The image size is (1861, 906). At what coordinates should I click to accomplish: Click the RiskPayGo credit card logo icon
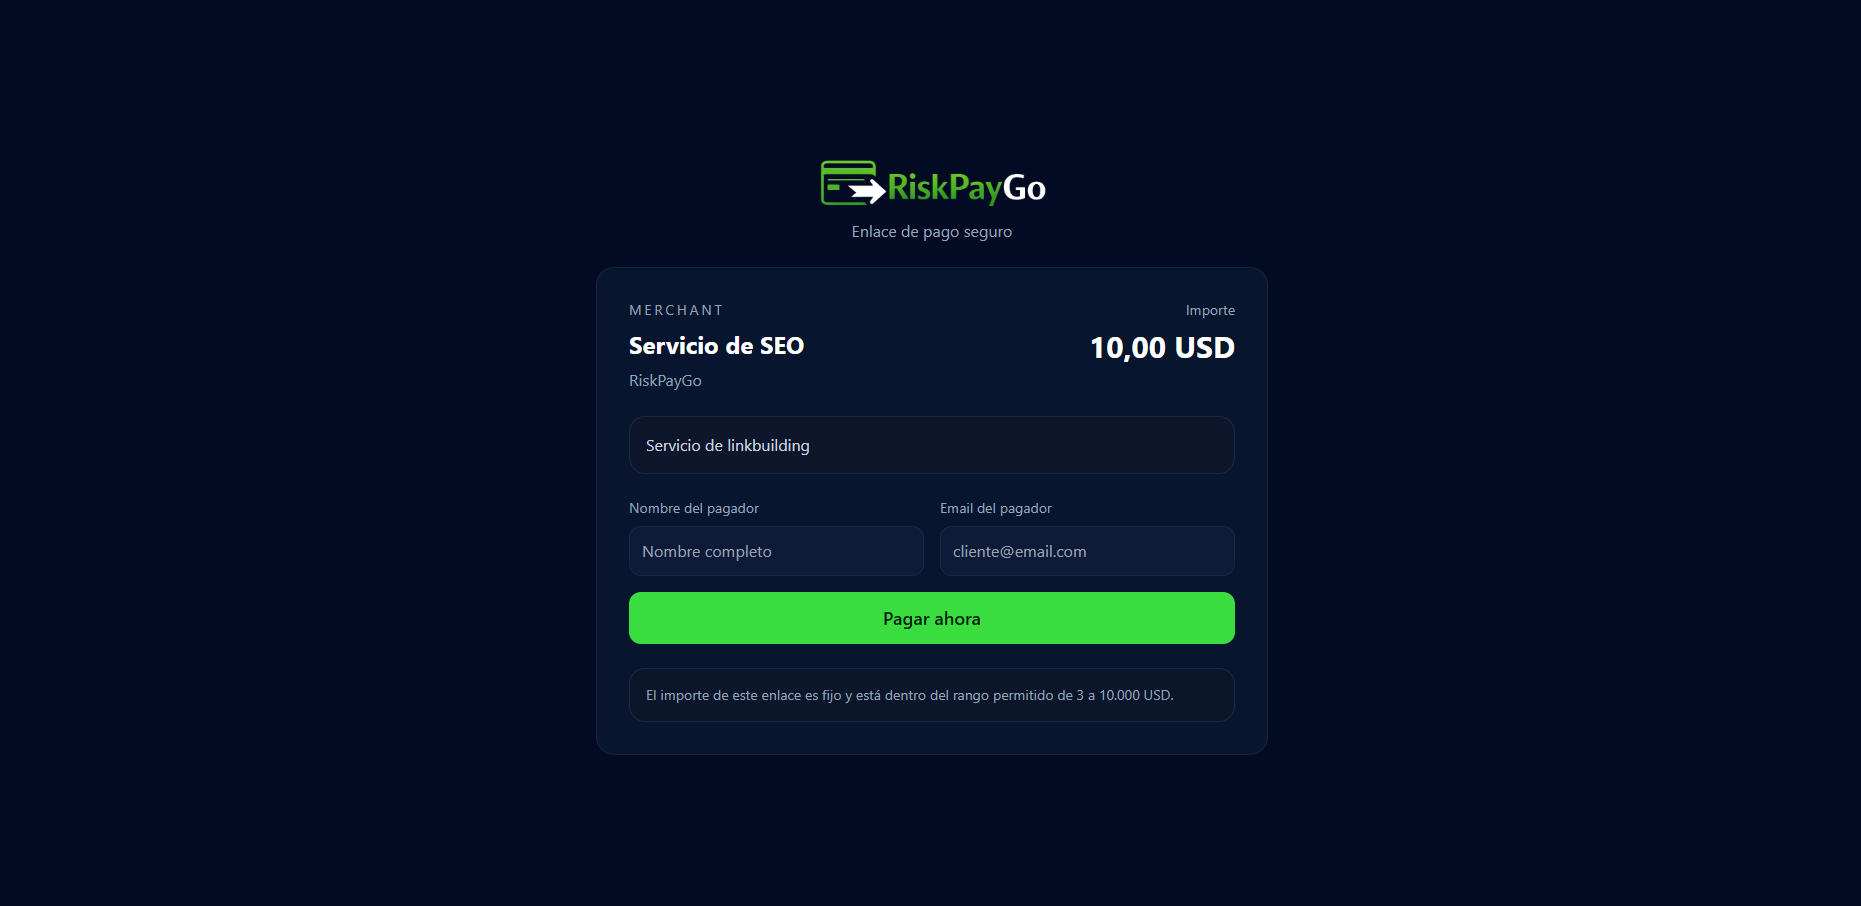click(852, 183)
